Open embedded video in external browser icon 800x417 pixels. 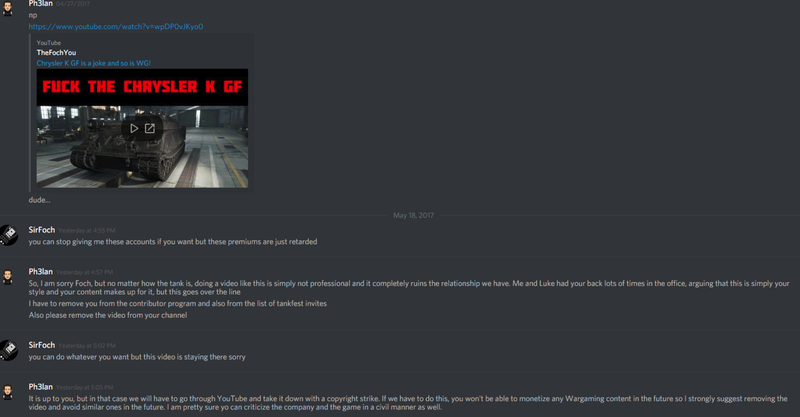click(149, 129)
